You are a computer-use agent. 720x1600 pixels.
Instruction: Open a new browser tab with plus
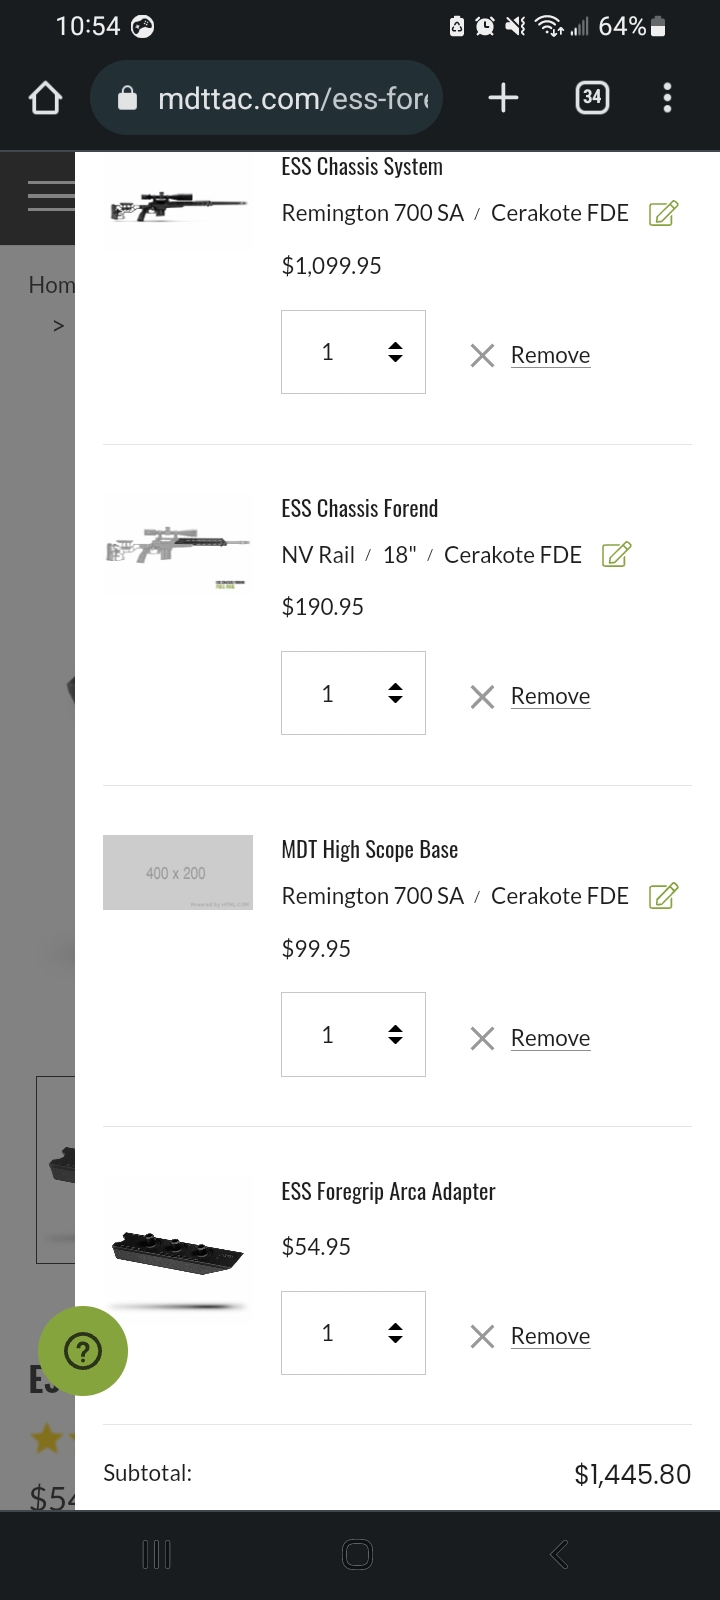[x=503, y=97]
